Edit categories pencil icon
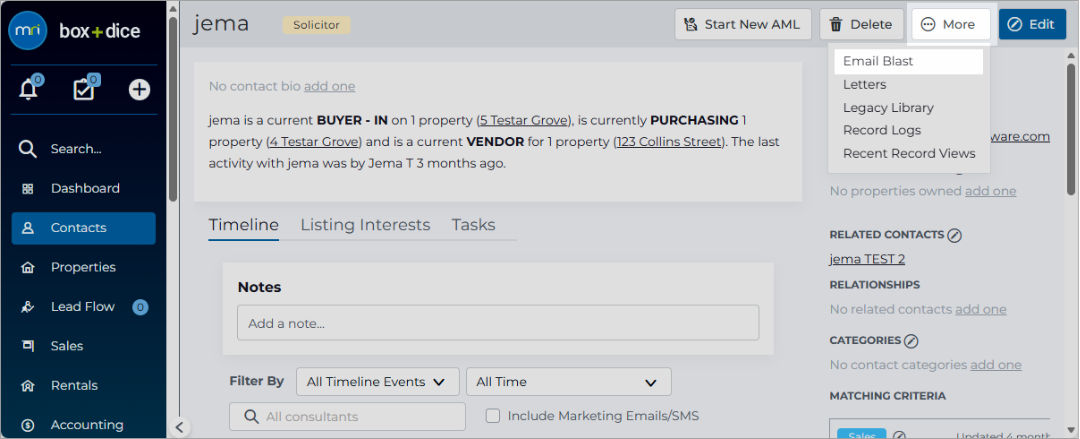Screen dimensions: 1080x439 [x=911, y=340]
